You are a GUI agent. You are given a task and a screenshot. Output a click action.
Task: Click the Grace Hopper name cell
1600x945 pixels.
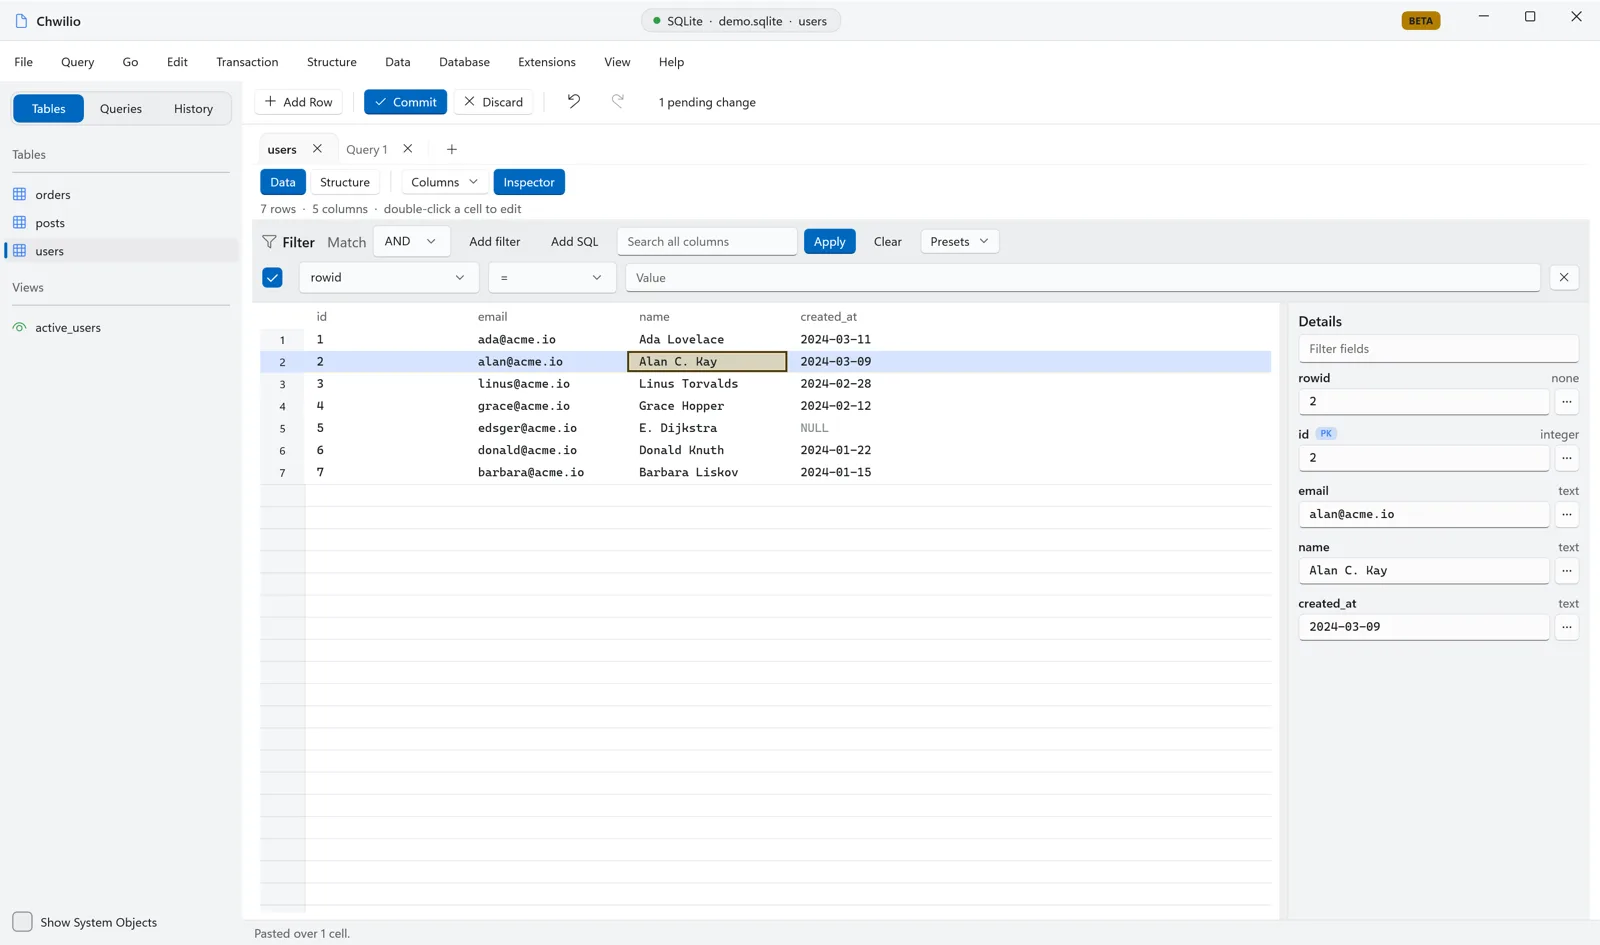click(x=707, y=406)
